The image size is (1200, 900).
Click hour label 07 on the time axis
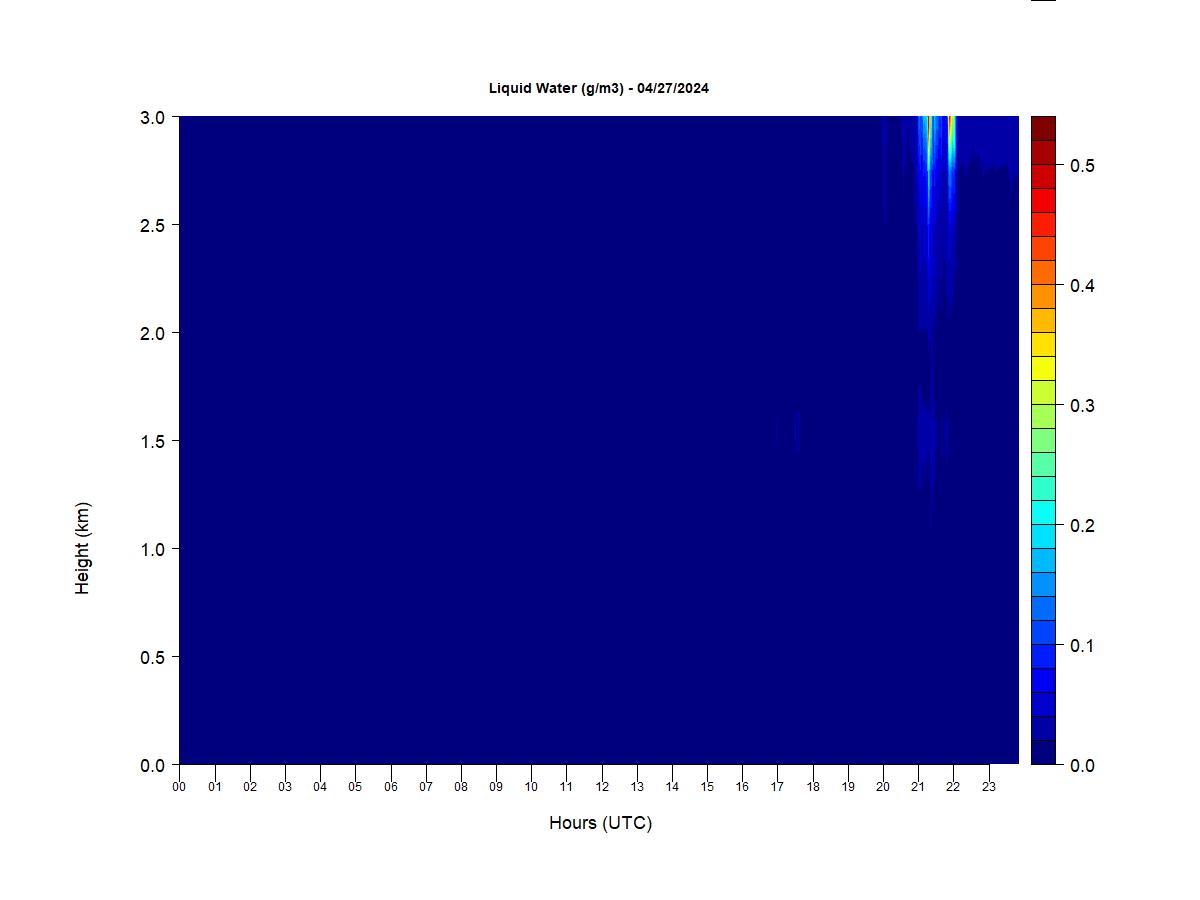coord(426,787)
